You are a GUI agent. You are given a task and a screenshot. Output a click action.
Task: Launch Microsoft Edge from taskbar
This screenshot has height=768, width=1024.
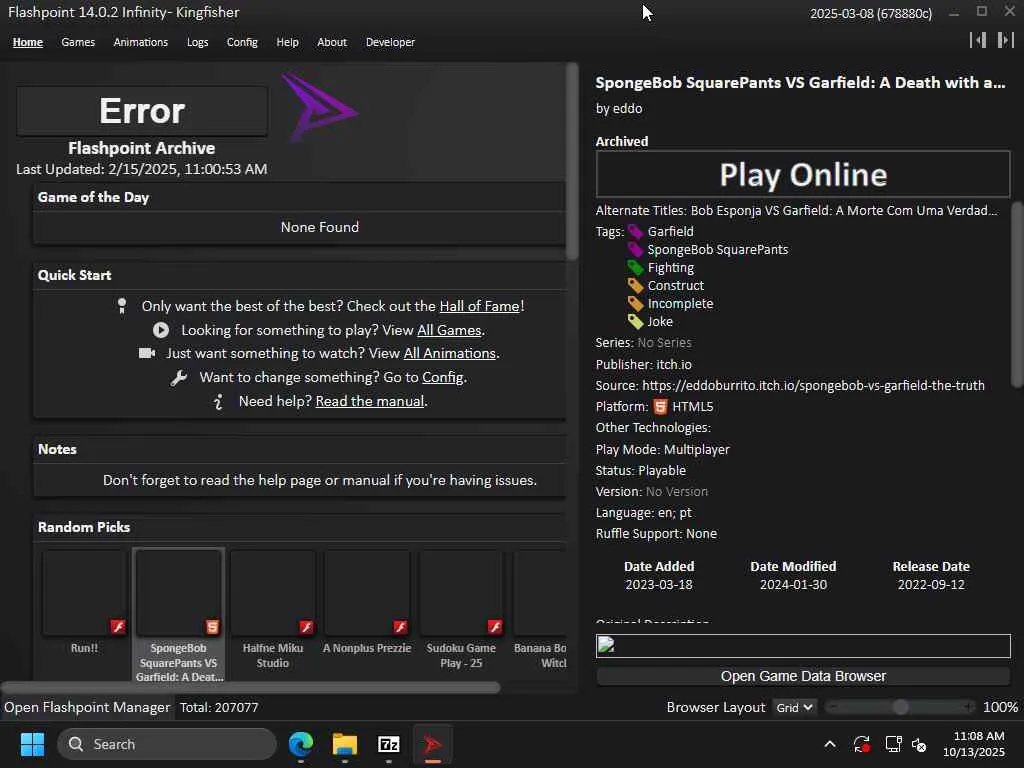point(301,744)
